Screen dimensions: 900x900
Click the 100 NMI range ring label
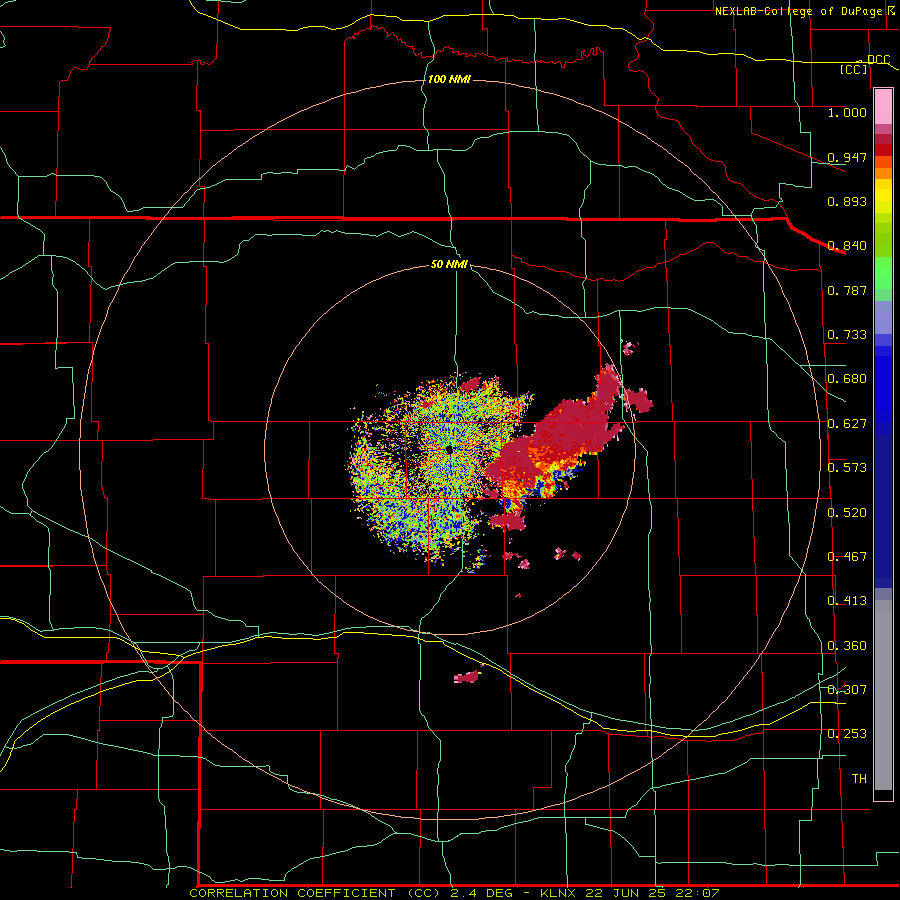[x=449, y=79]
